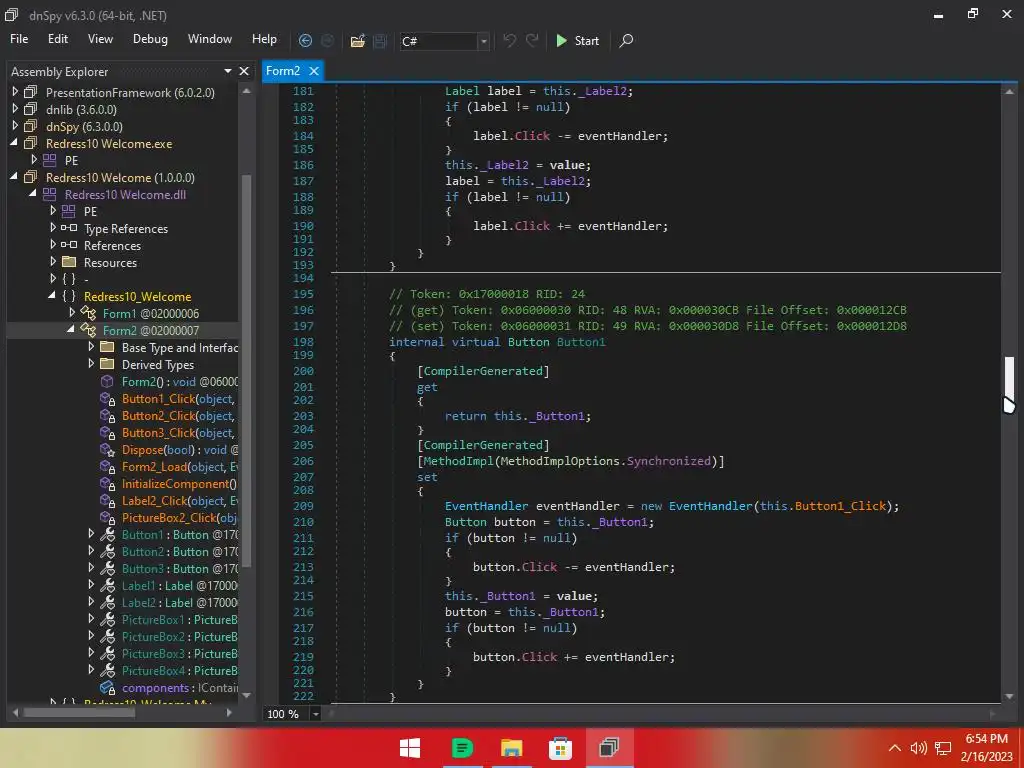The width and height of the screenshot is (1024, 768).
Task: Collapse the Redress10 Welcome.exe node
Action: pyautogui.click(x=14, y=143)
